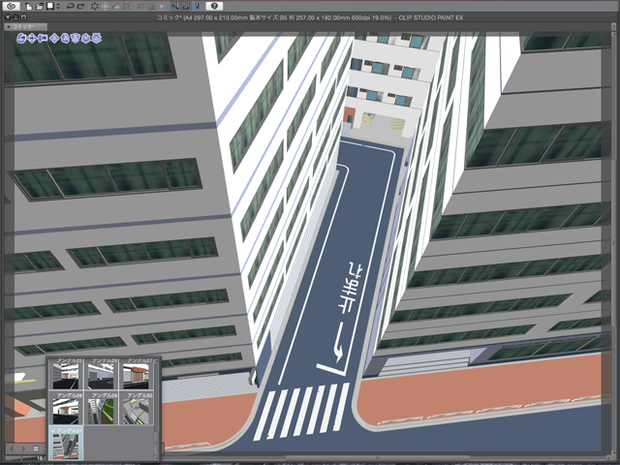Select the コミック* document tab
The image size is (620, 465).
point(25,26)
